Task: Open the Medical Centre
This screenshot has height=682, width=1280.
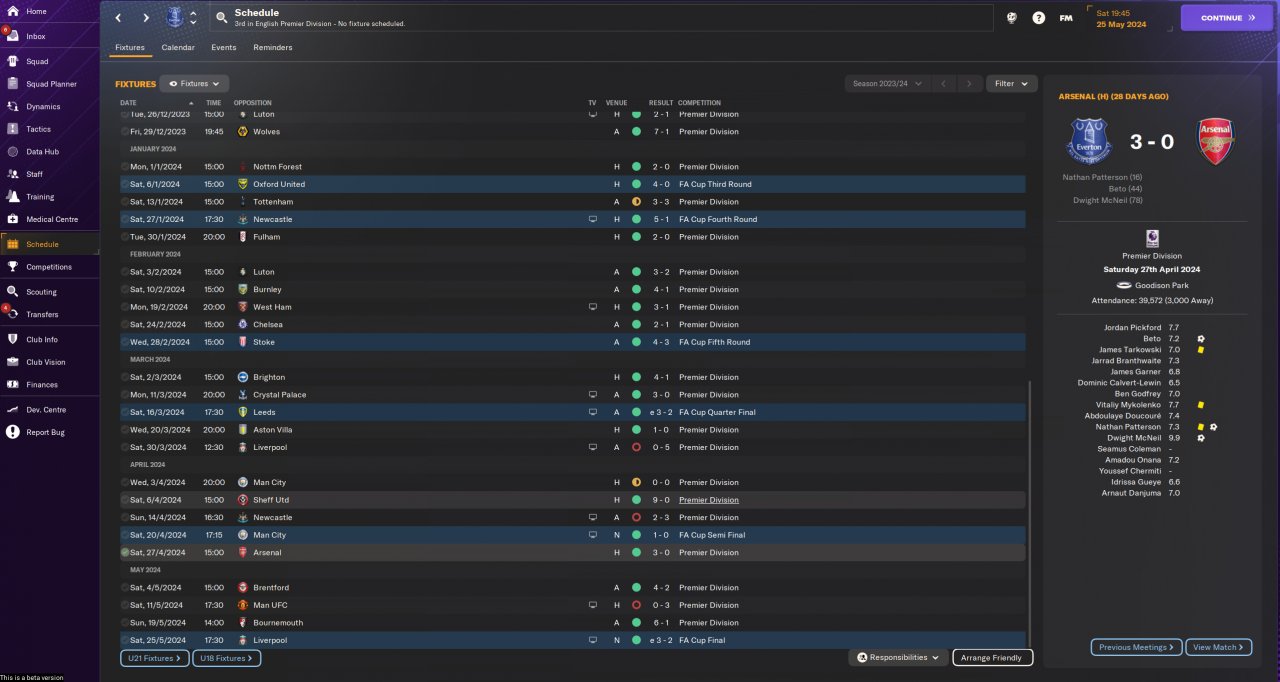Action: [x=49, y=219]
